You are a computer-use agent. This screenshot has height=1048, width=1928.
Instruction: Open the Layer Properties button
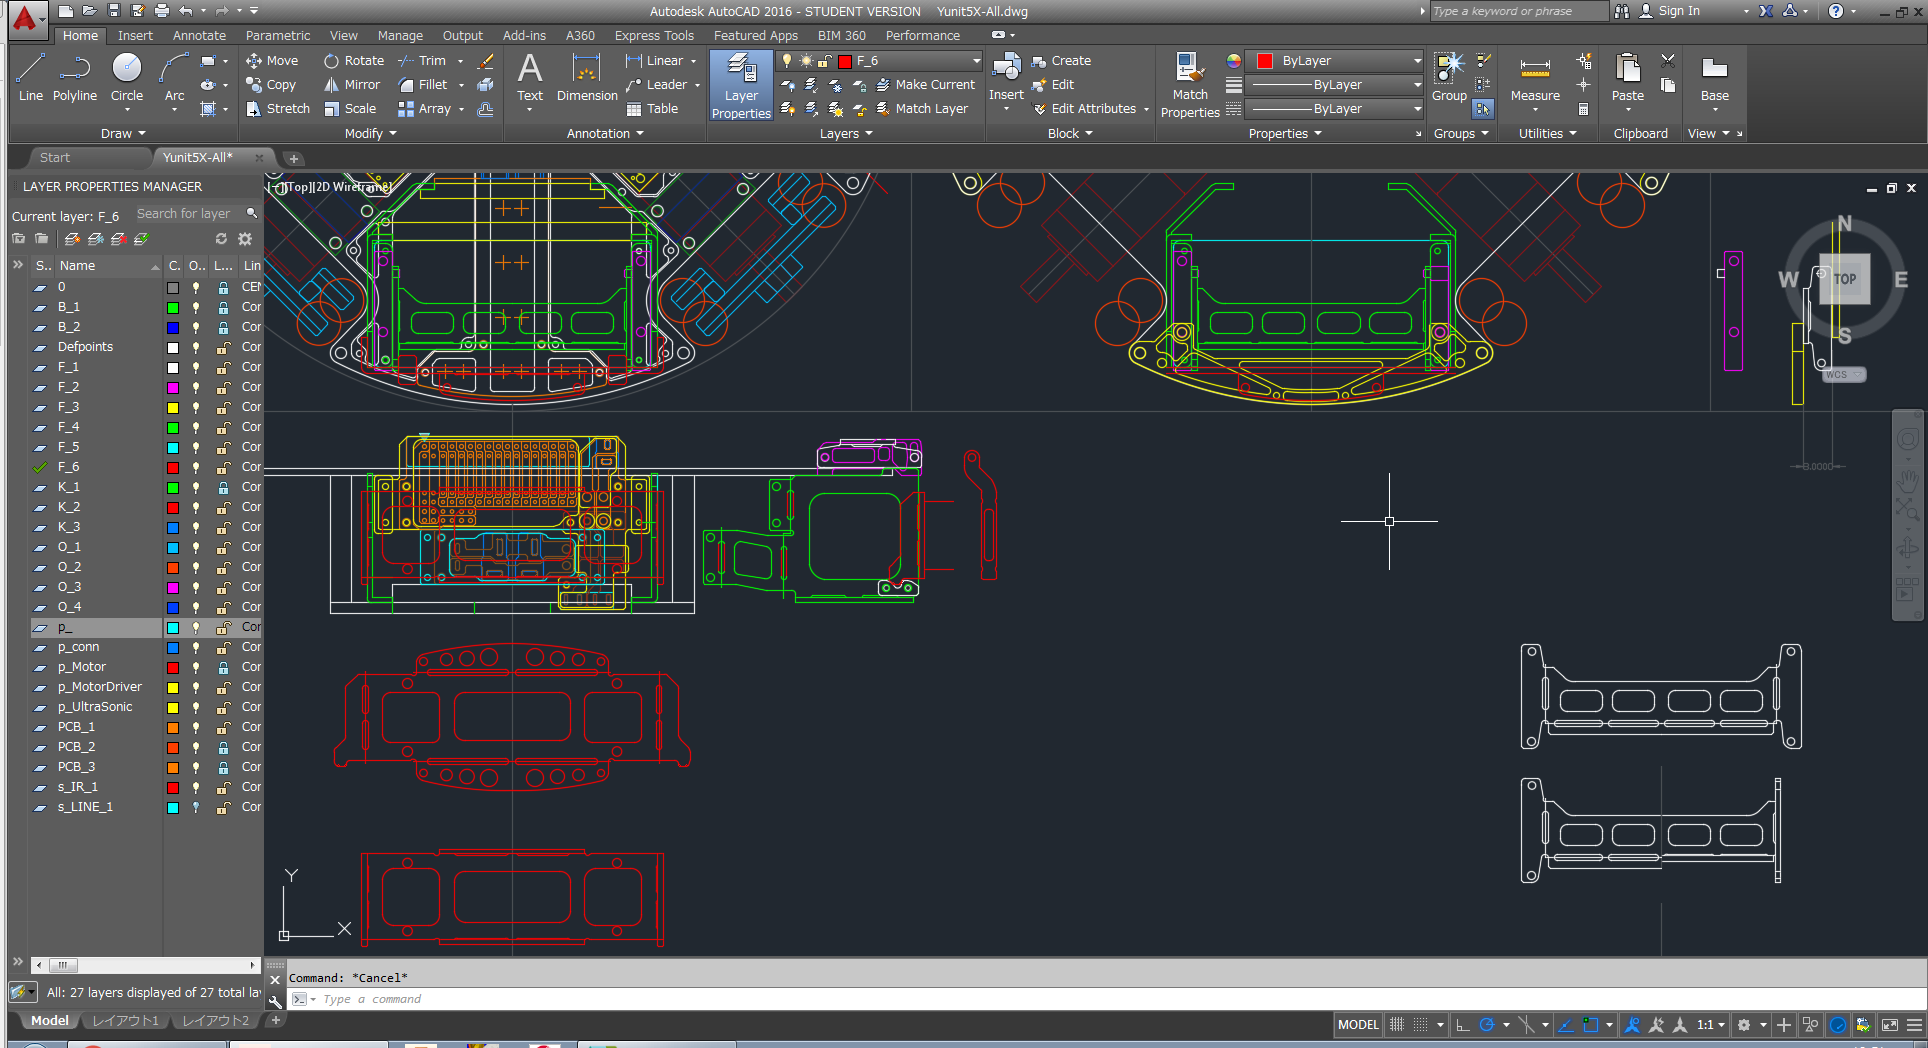click(741, 87)
